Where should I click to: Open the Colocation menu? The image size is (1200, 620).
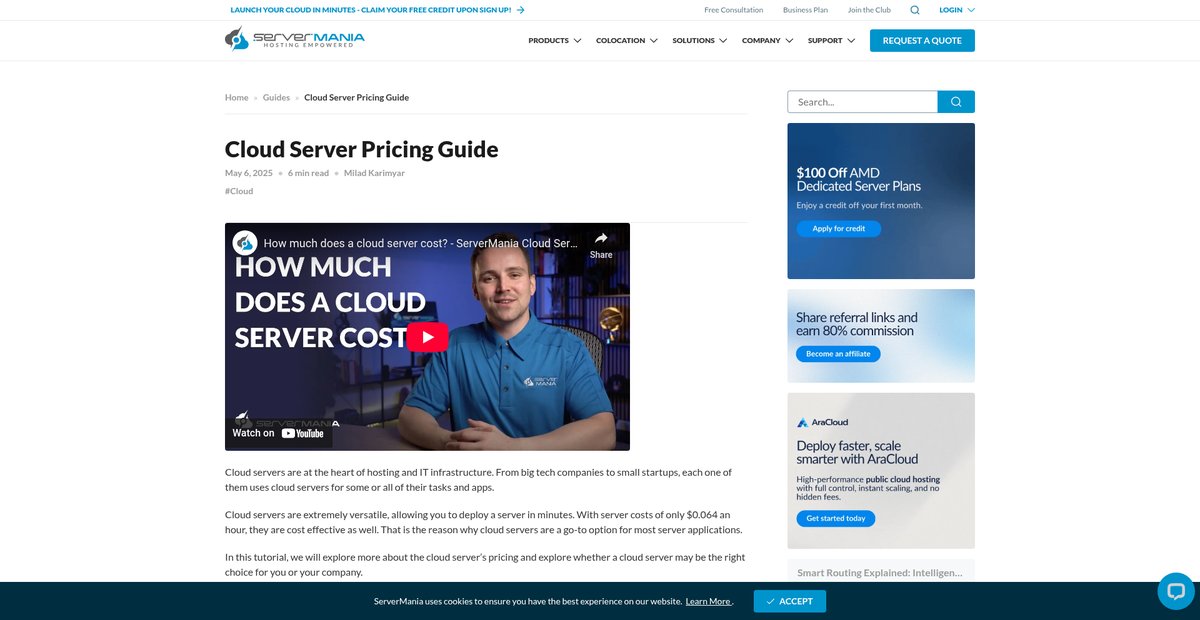click(x=627, y=41)
